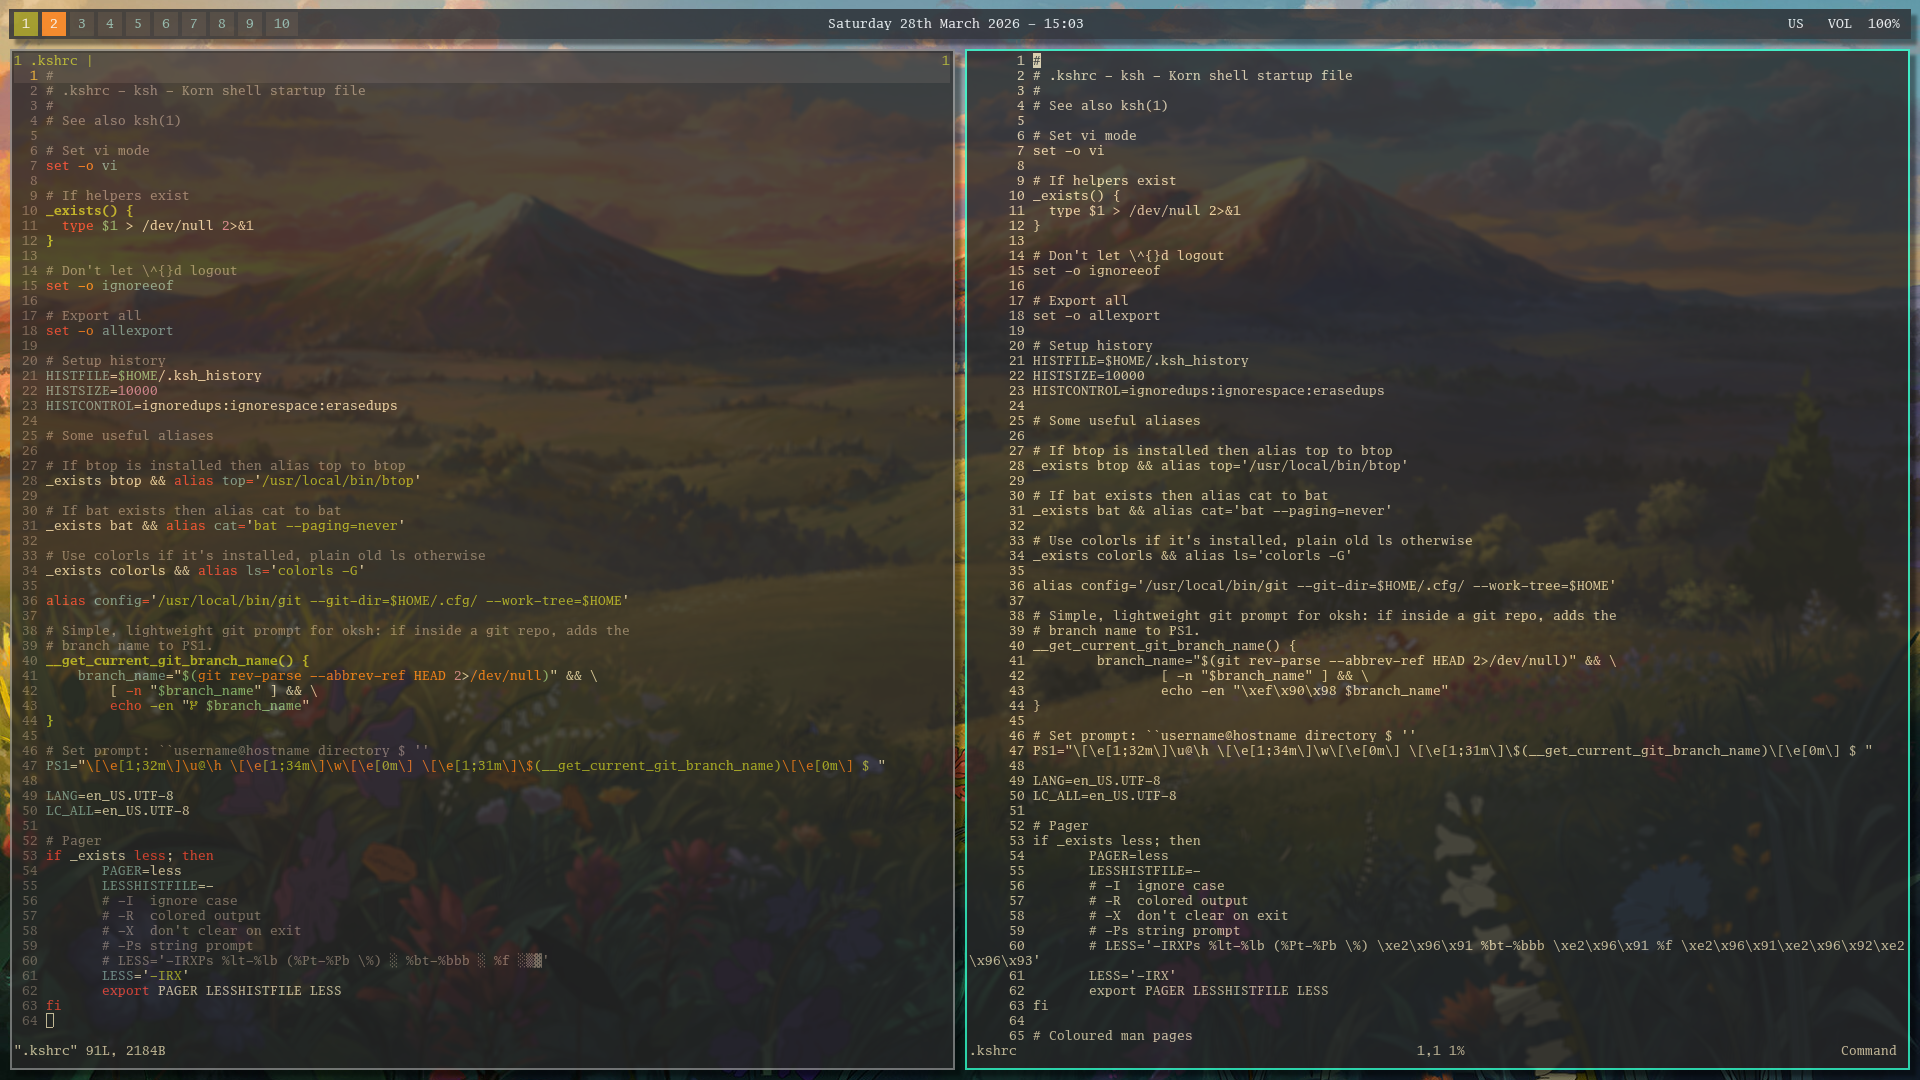Select workspace 7
The height and width of the screenshot is (1080, 1920).
click(194, 23)
